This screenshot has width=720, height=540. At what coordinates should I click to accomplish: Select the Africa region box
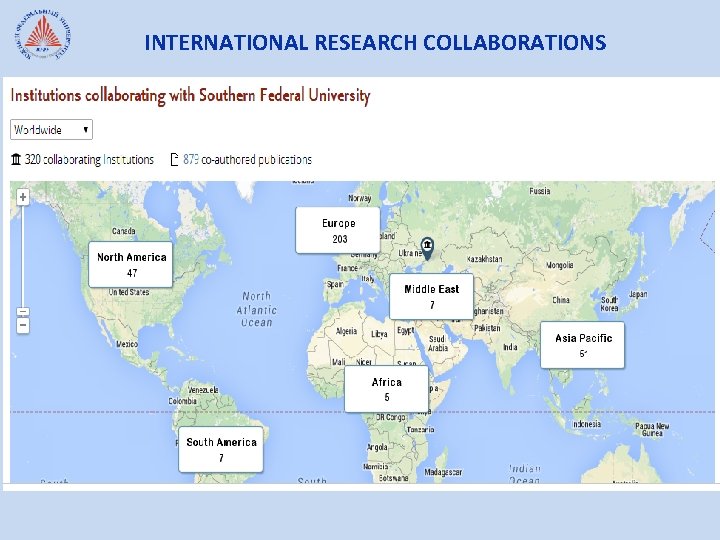point(387,389)
